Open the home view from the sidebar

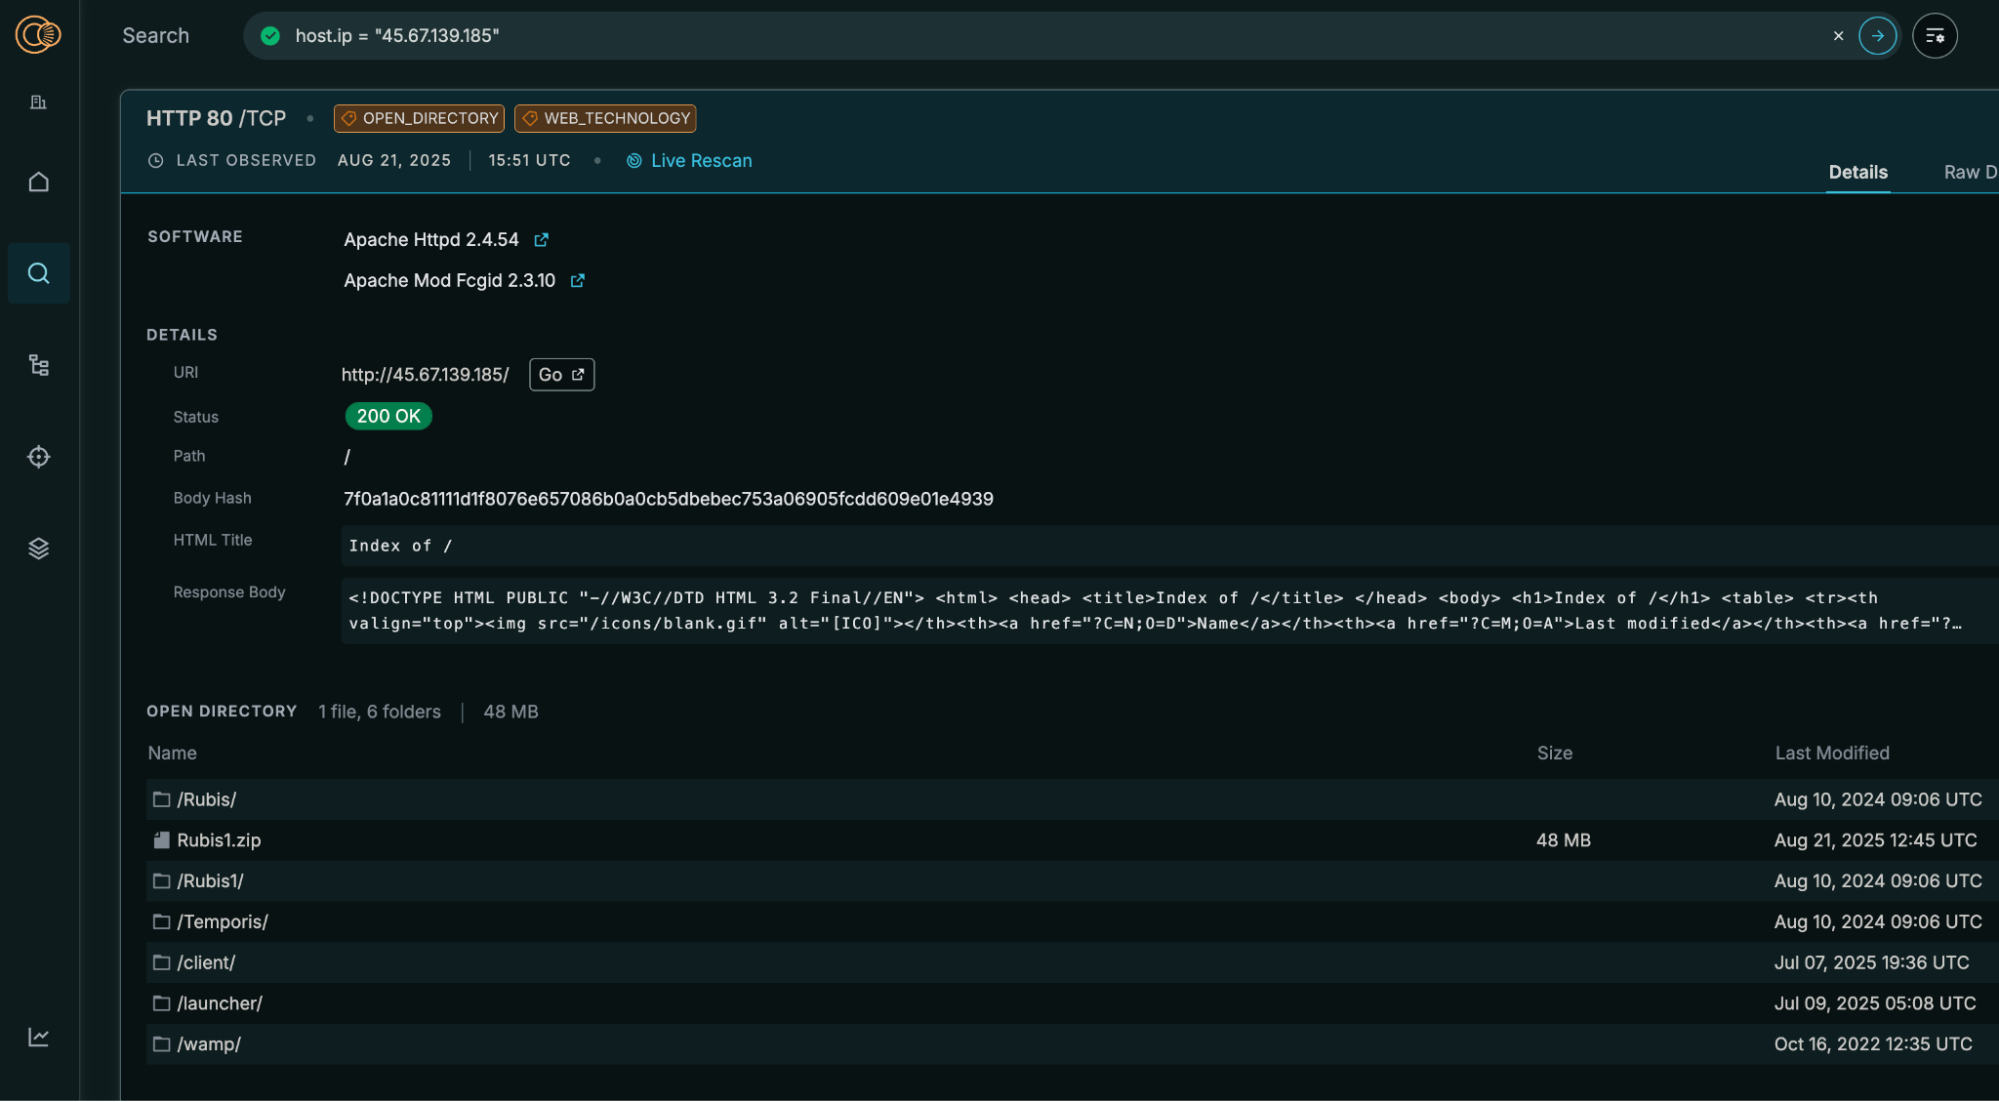(x=38, y=182)
